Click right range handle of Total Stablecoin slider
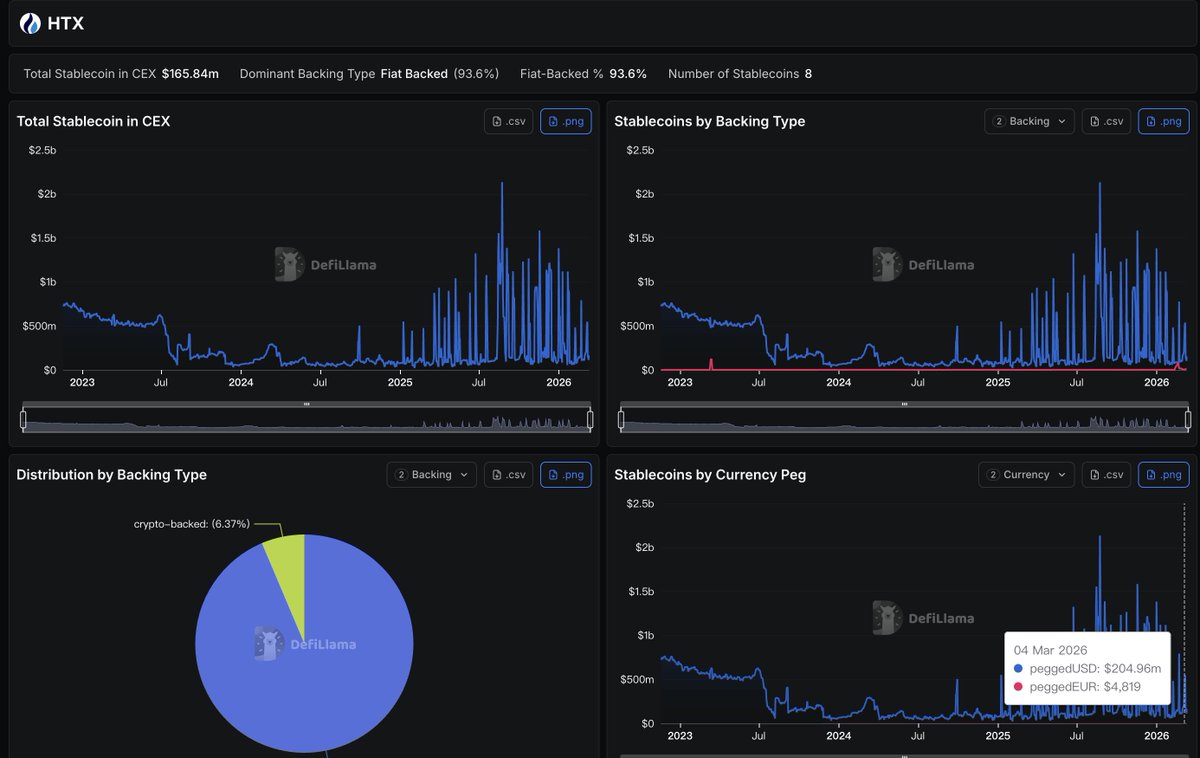Viewport: 1200px width, 758px height. [590, 420]
